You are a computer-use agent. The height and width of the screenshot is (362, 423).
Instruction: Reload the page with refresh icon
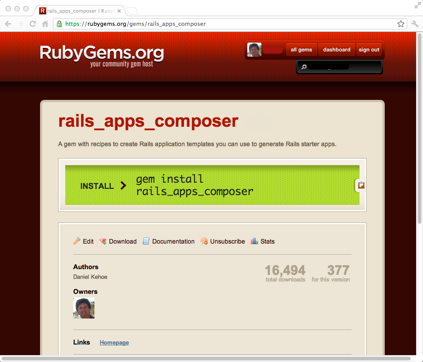click(33, 24)
